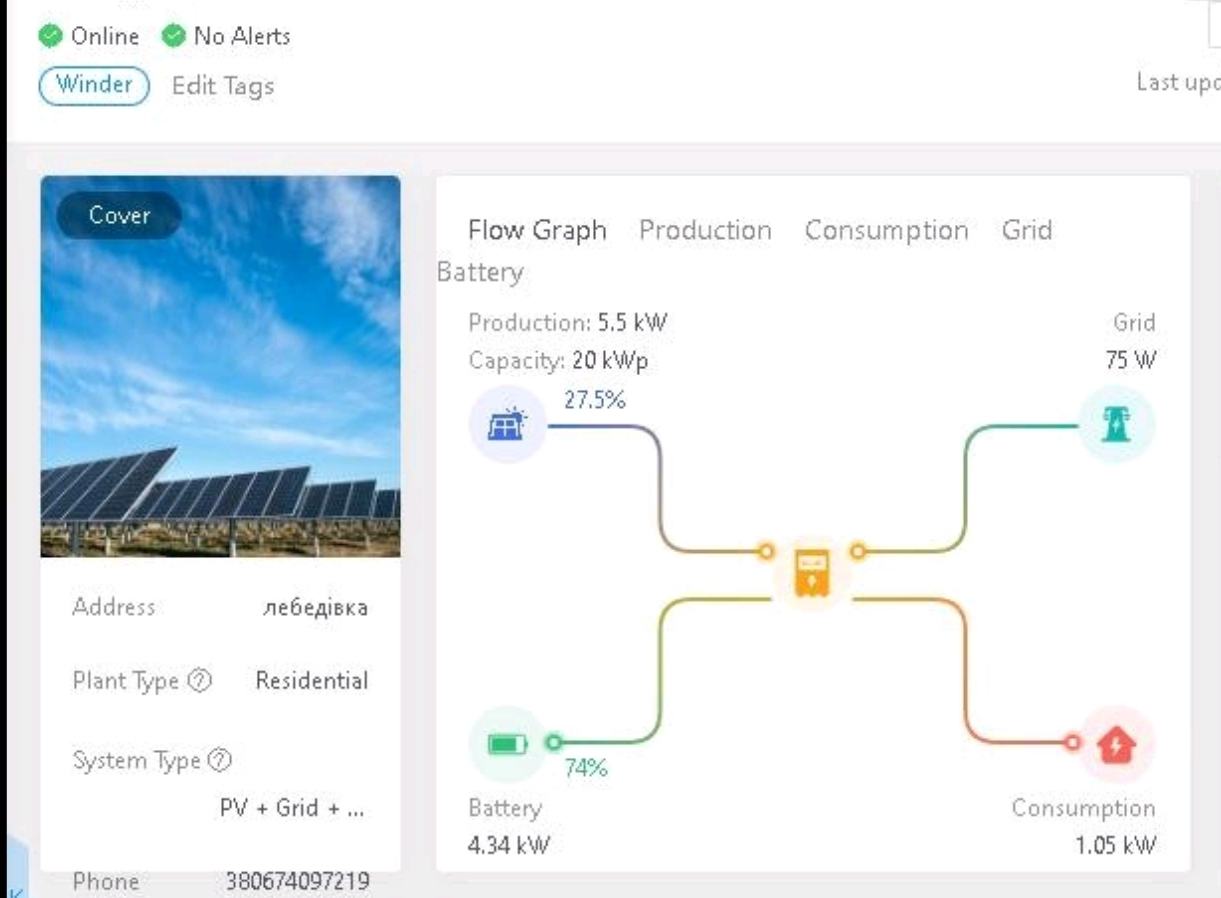This screenshot has width=1221, height=898.
Task: Click the Edit Tags link
Action: click(x=222, y=86)
